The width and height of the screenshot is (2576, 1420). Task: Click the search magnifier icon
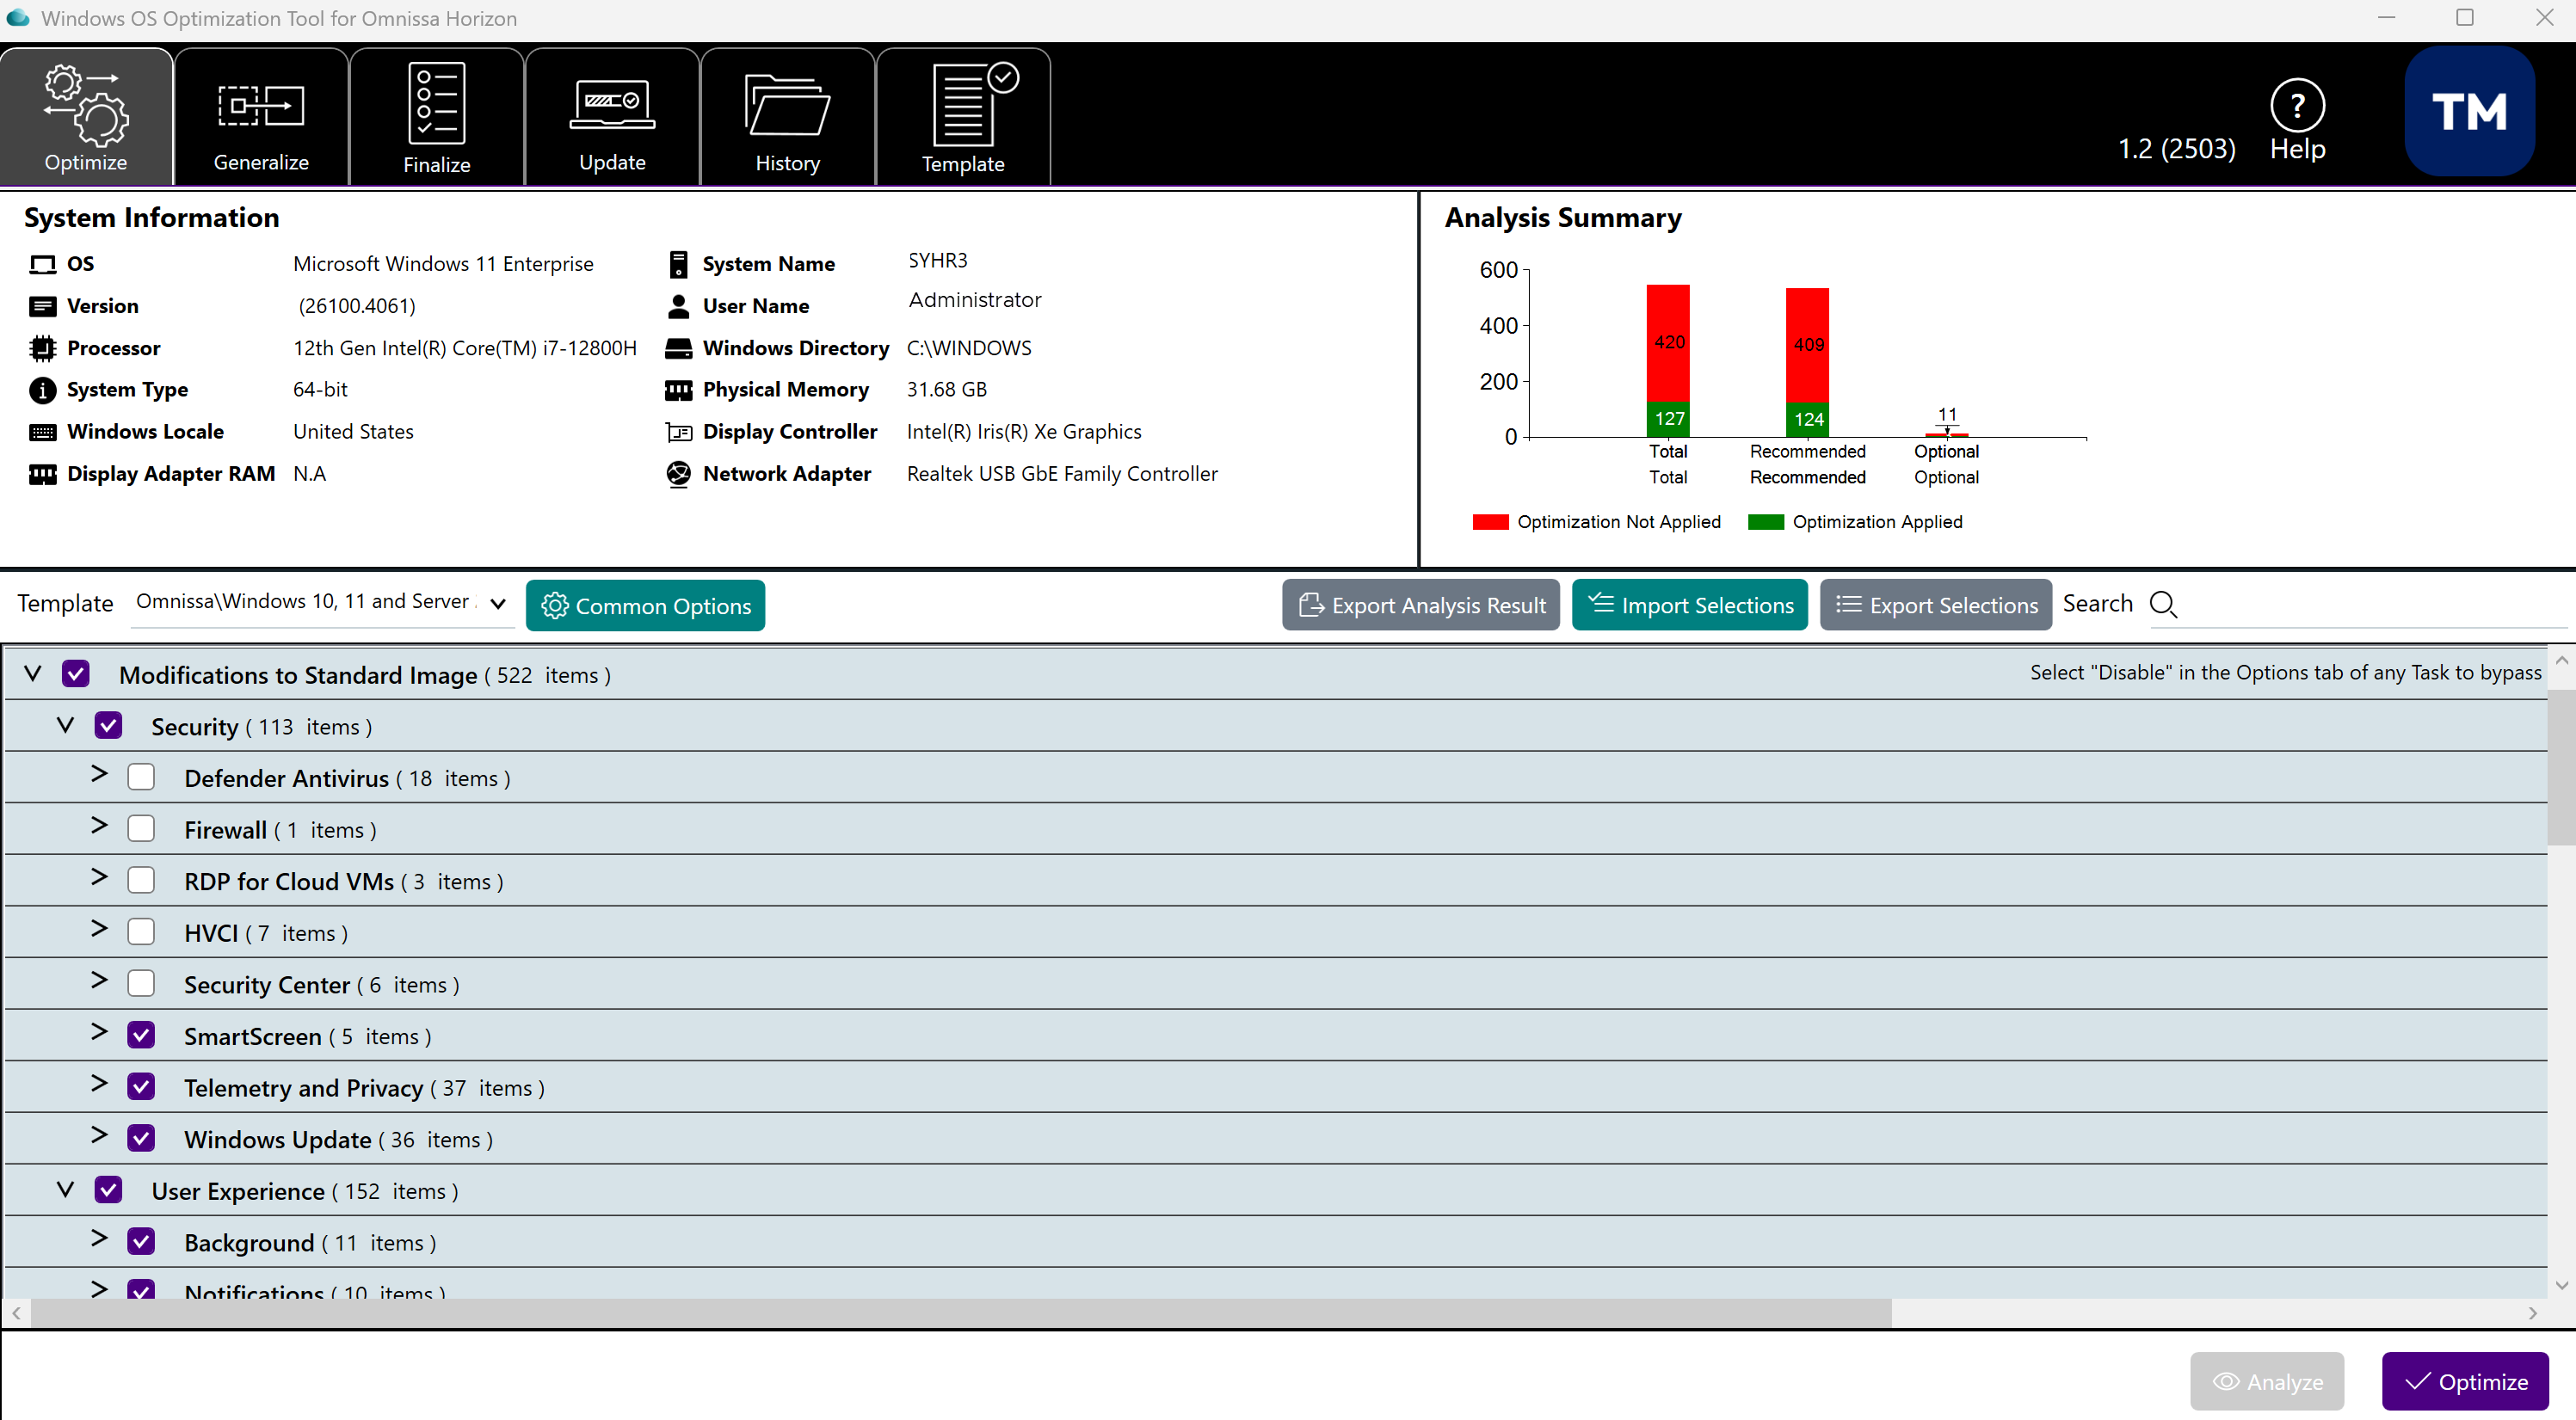pos(2163,604)
